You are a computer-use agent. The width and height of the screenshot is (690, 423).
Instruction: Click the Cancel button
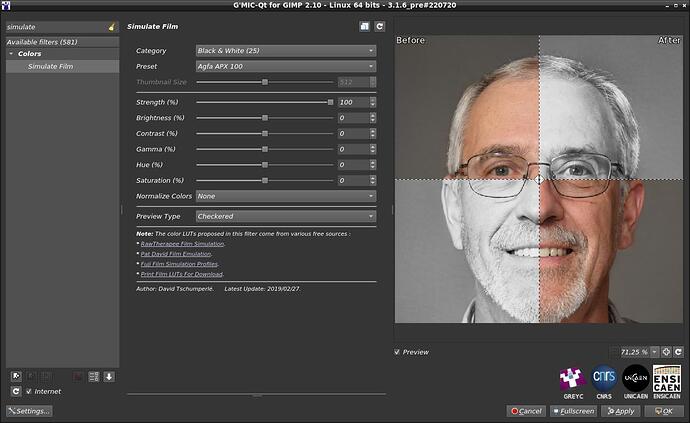pyautogui.click(x=526, y=411)
